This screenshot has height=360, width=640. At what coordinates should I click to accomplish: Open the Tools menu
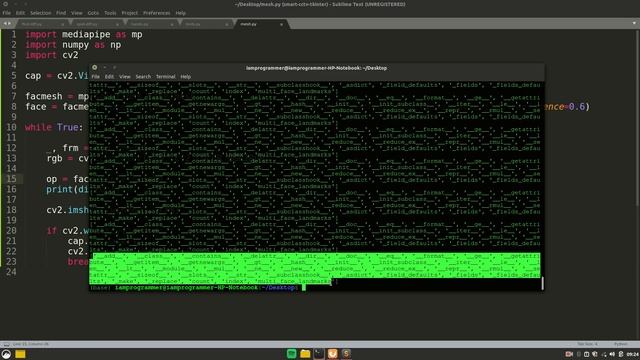110,13
